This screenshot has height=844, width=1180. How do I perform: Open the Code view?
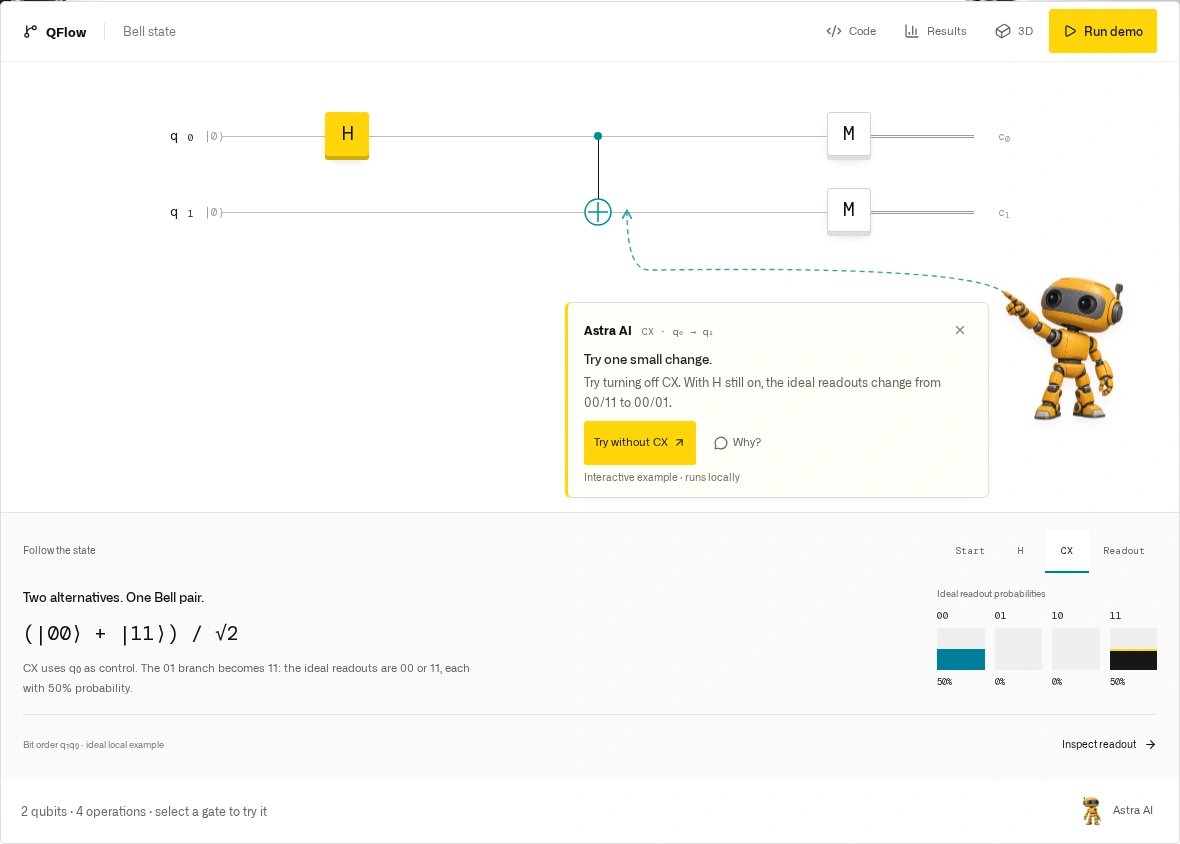(x=851, y=32)
